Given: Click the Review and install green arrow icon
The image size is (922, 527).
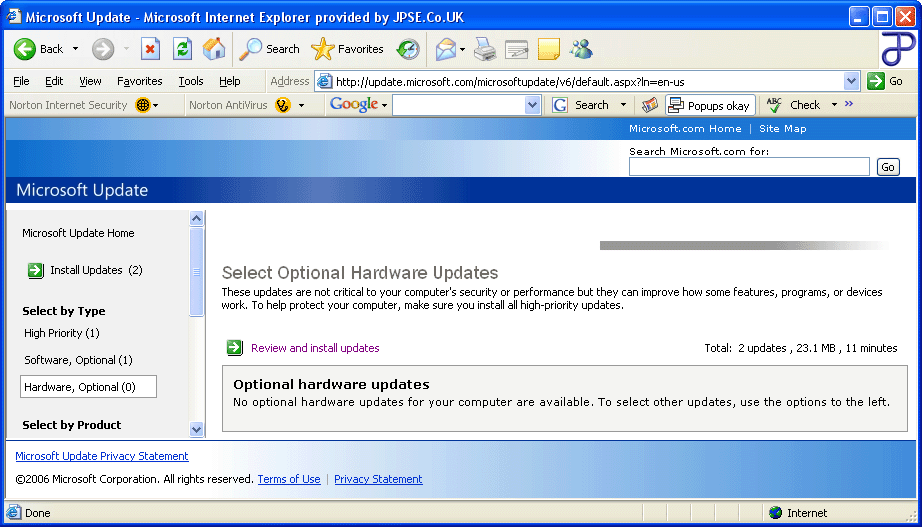Looking at the screenshot, I should (235, 348).
